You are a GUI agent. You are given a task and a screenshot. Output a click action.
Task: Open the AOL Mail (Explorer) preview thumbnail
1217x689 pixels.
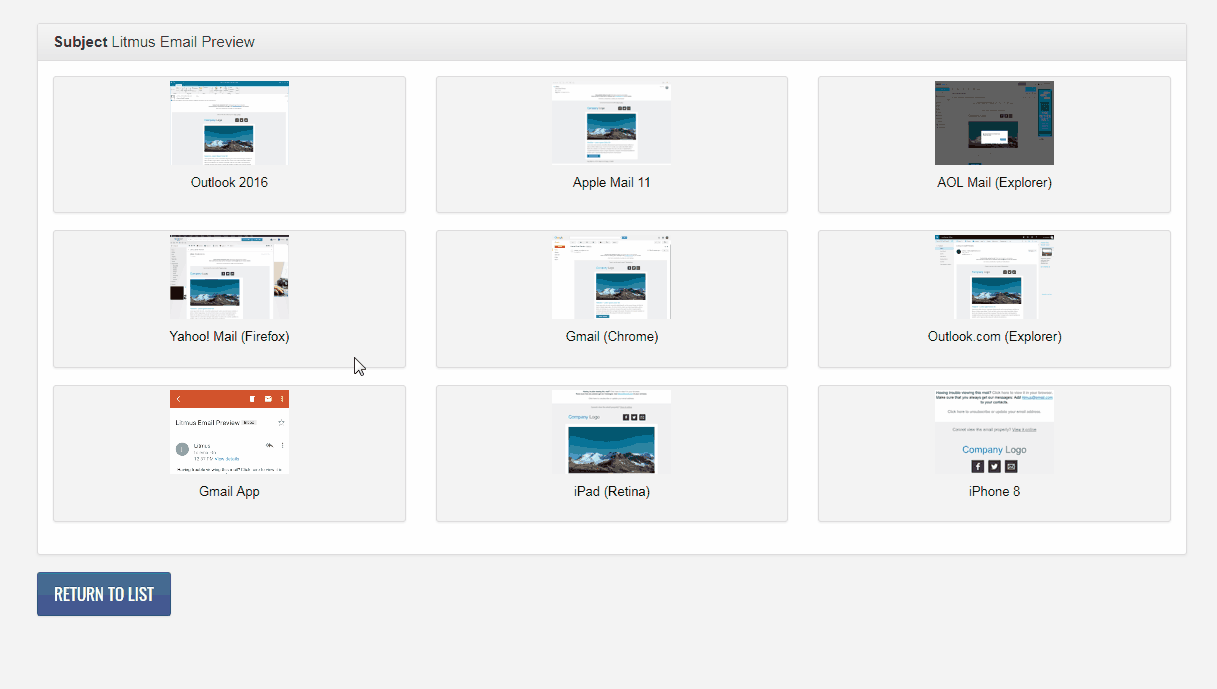pos(994,123)
